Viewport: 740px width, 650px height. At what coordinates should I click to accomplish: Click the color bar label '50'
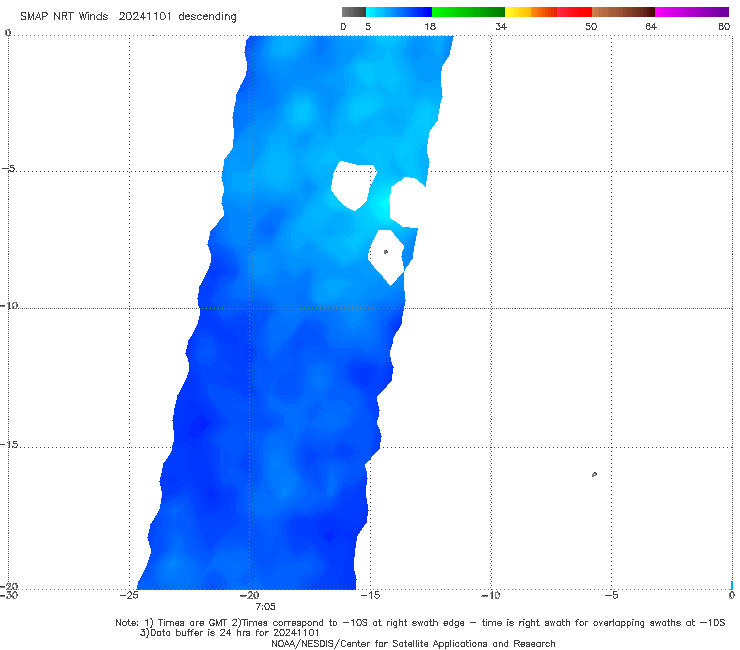[x=591, y=26]
